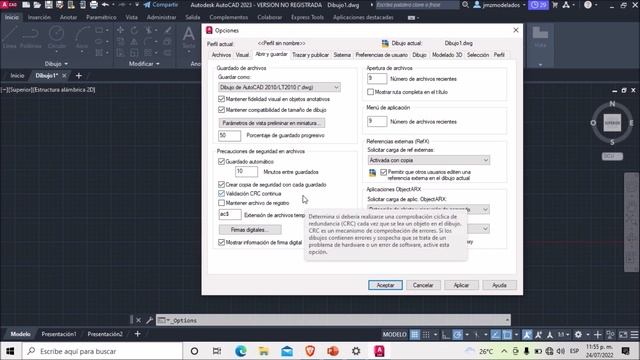Switch to the Archivos tab
The height and width of the screenshot is (360, 640).
(x=221, y=55)
